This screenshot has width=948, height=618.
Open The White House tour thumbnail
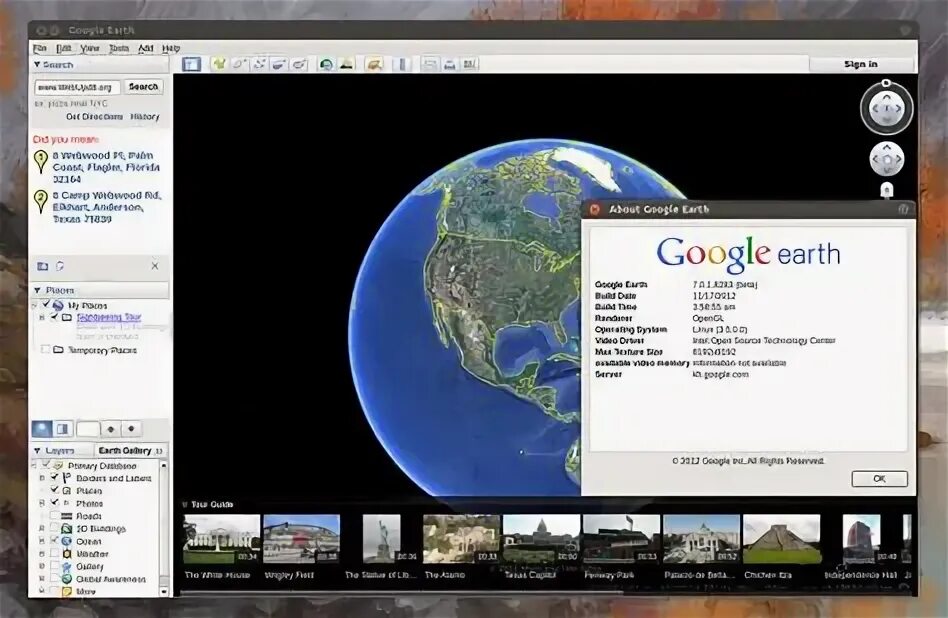[x=221, y=539]
